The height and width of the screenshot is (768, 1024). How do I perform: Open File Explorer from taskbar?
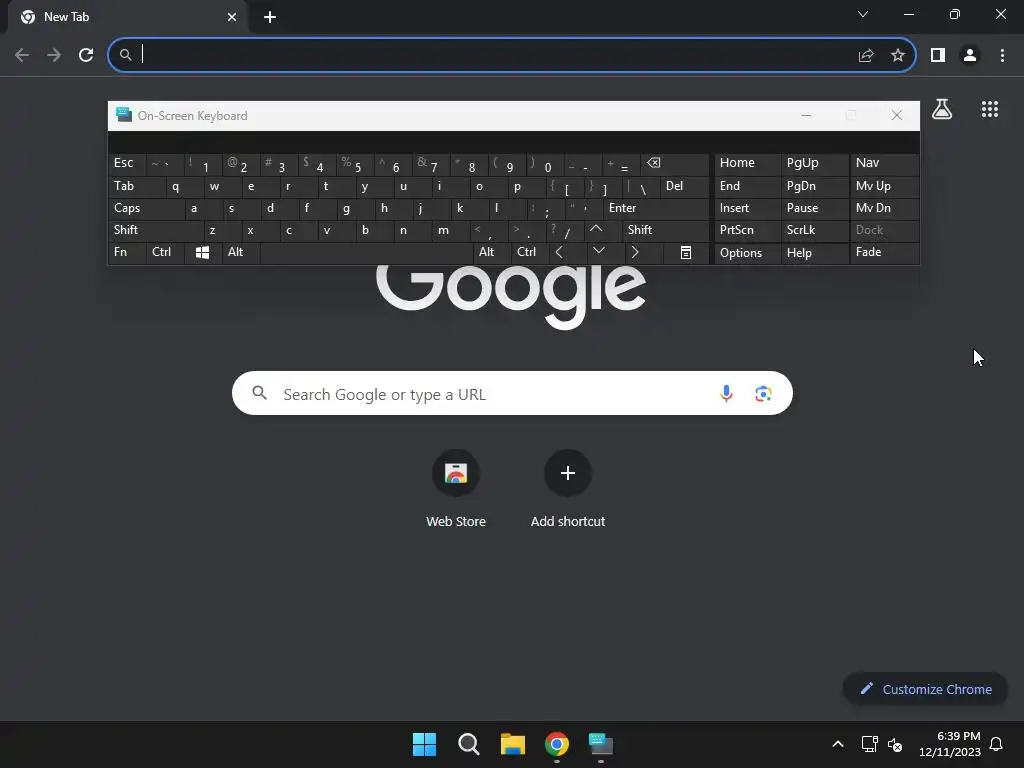[513, 744]
